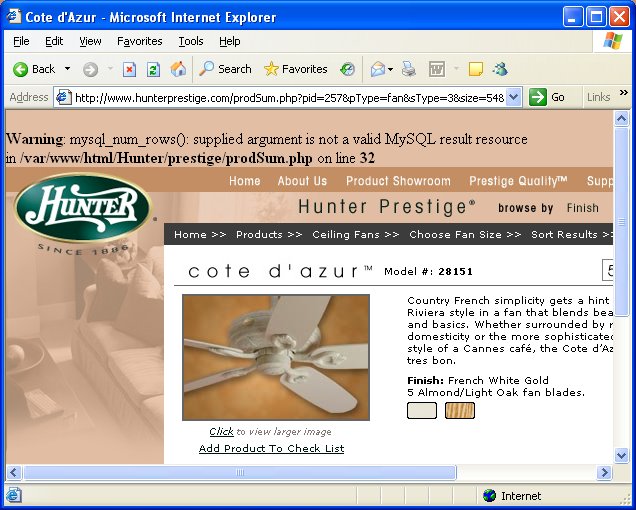Screen dimensions: 636x510
Task: Click the horizontal scrollbar right arrow
Action: pos(604,472)
